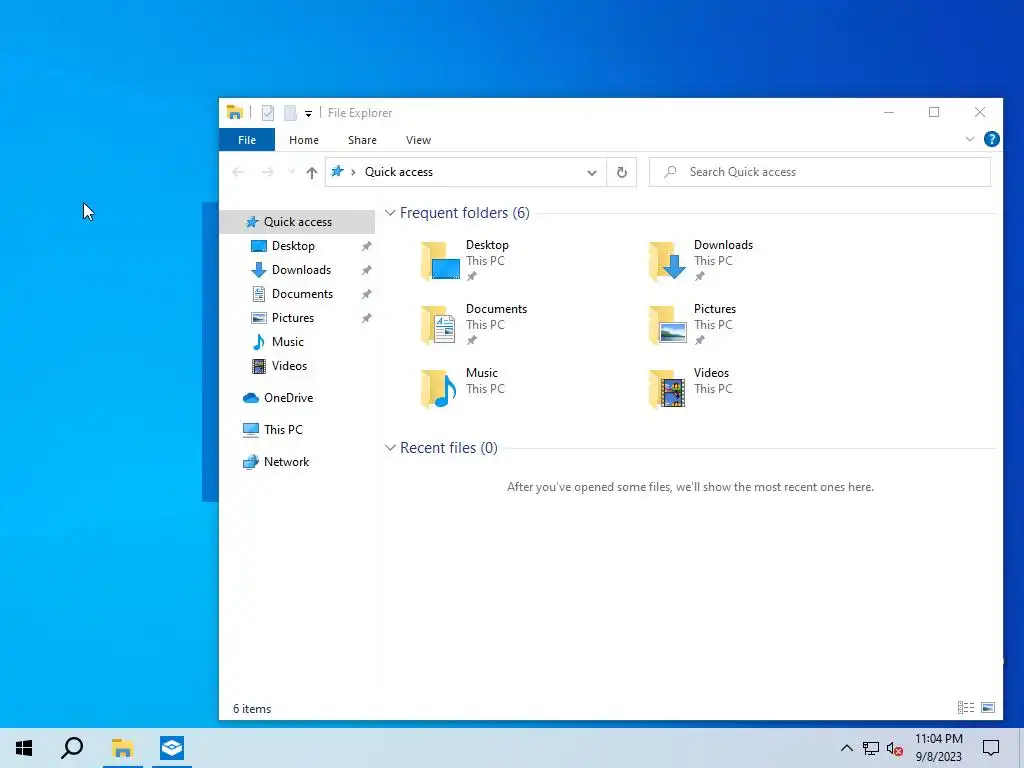Screen dimensions: 1024x768
Task: Show hidden system tray icons
Action: [846, 748]
